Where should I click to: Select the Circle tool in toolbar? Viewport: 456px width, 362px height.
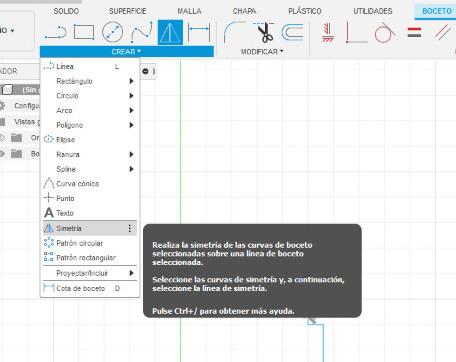pos(112,32)
